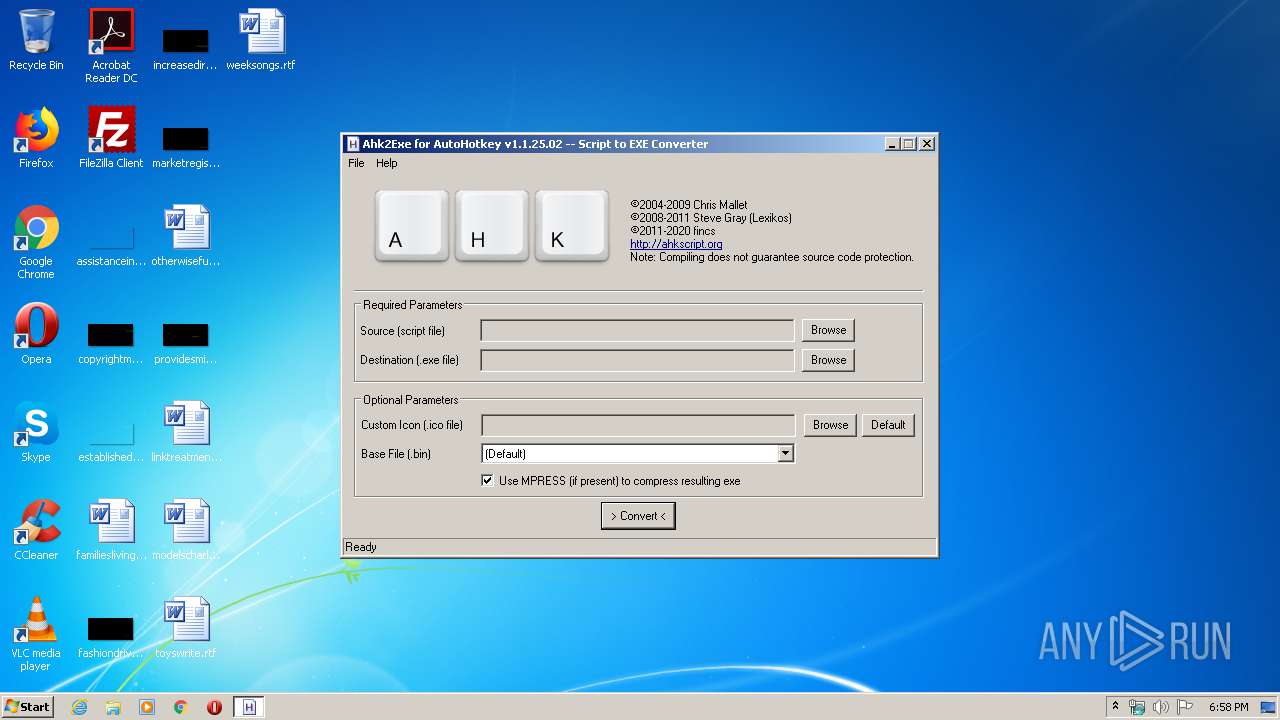The width and height of the screenshot is (1280, 720).
Task: Select the Opera desktop shortcut
Action: click(36, 334)
